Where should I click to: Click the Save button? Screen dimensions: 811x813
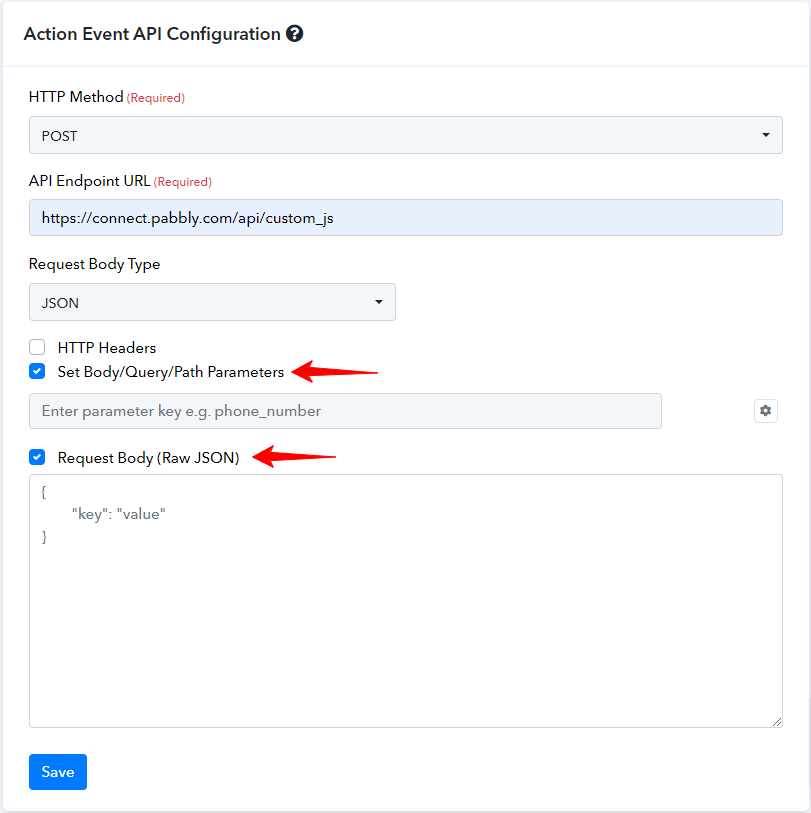(58, 772)
